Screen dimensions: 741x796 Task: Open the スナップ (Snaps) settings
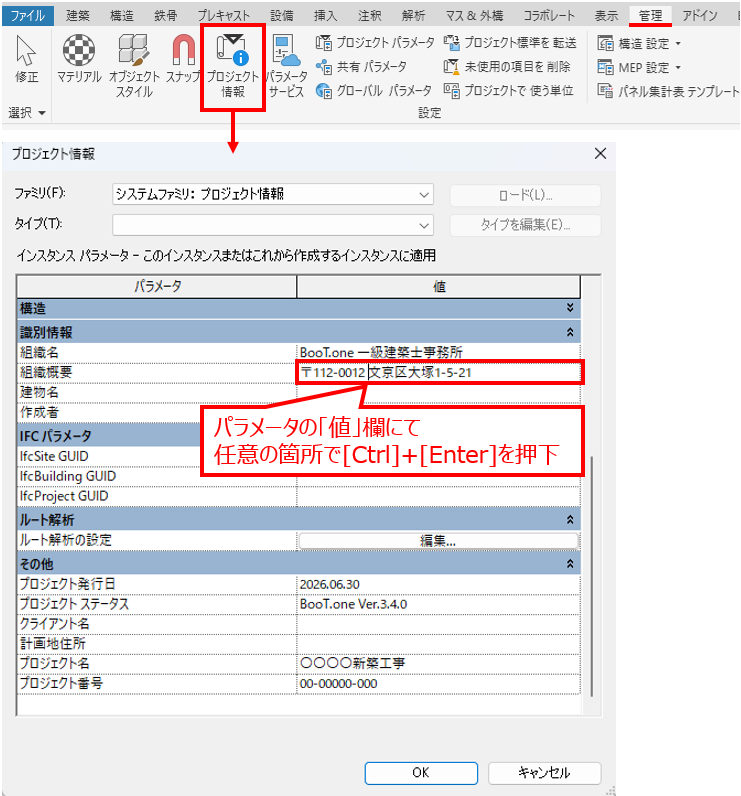[183, 58]
